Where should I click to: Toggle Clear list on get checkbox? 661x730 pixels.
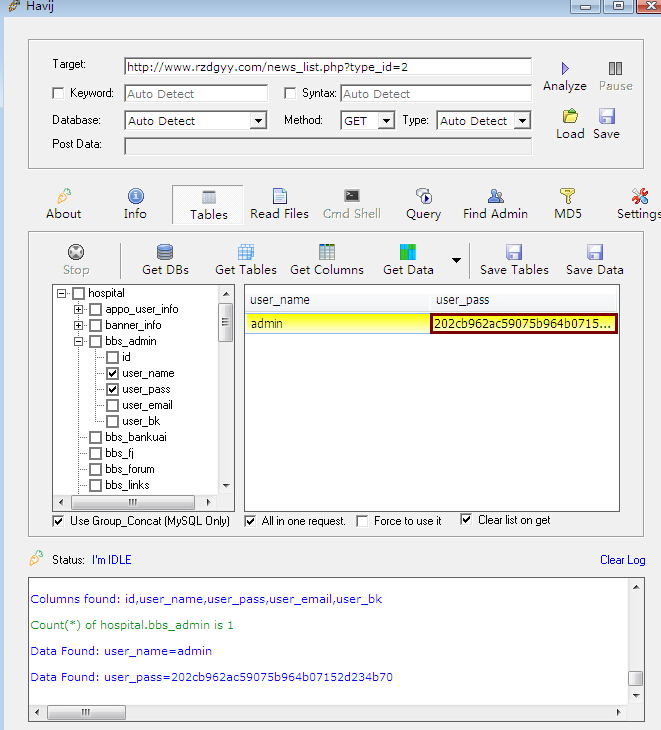pos(466,519)
